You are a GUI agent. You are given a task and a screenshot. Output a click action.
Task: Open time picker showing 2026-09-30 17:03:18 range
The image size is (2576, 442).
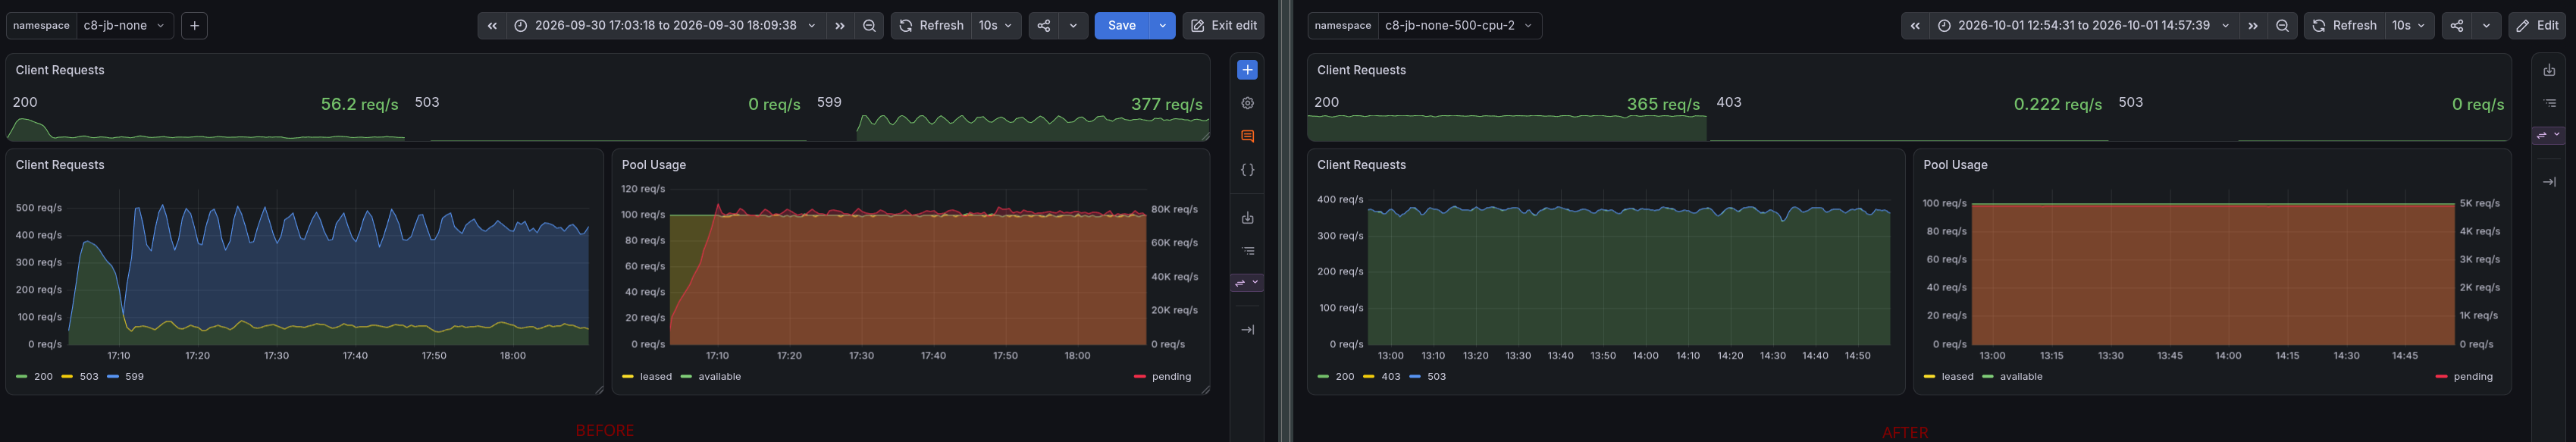coord(666,26)
